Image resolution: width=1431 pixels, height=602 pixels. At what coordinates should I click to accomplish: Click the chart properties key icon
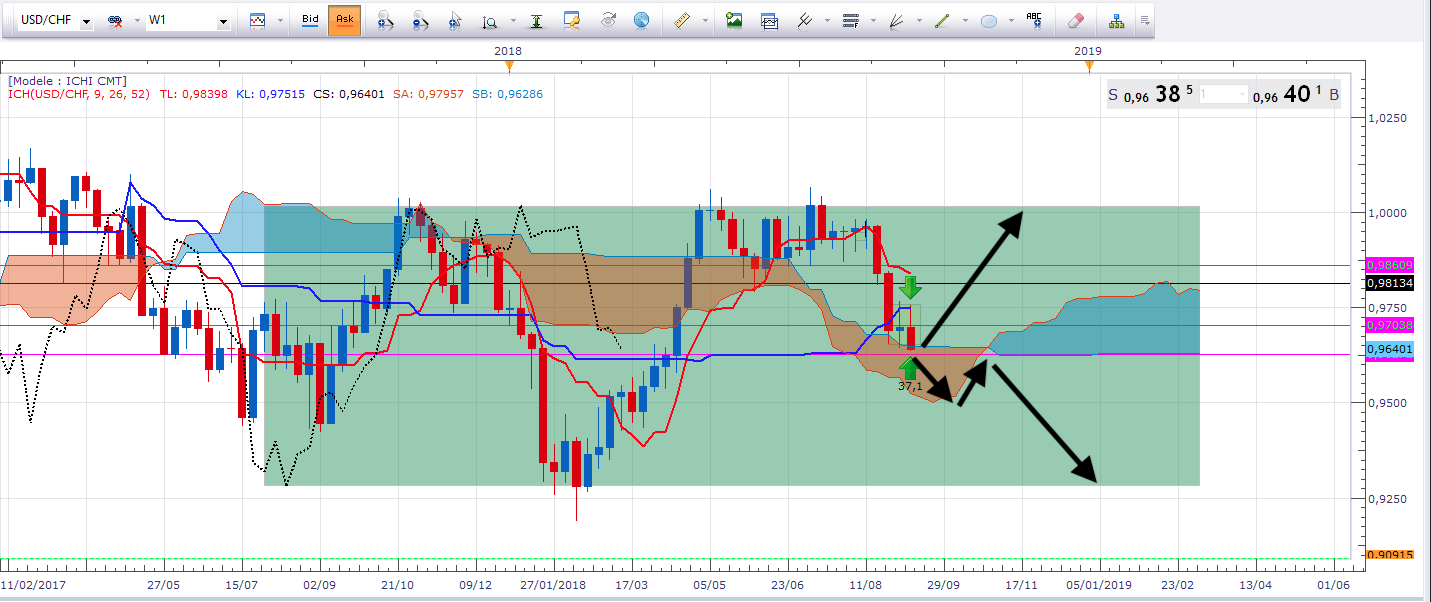pyautogui.click(x=572, y=20)
